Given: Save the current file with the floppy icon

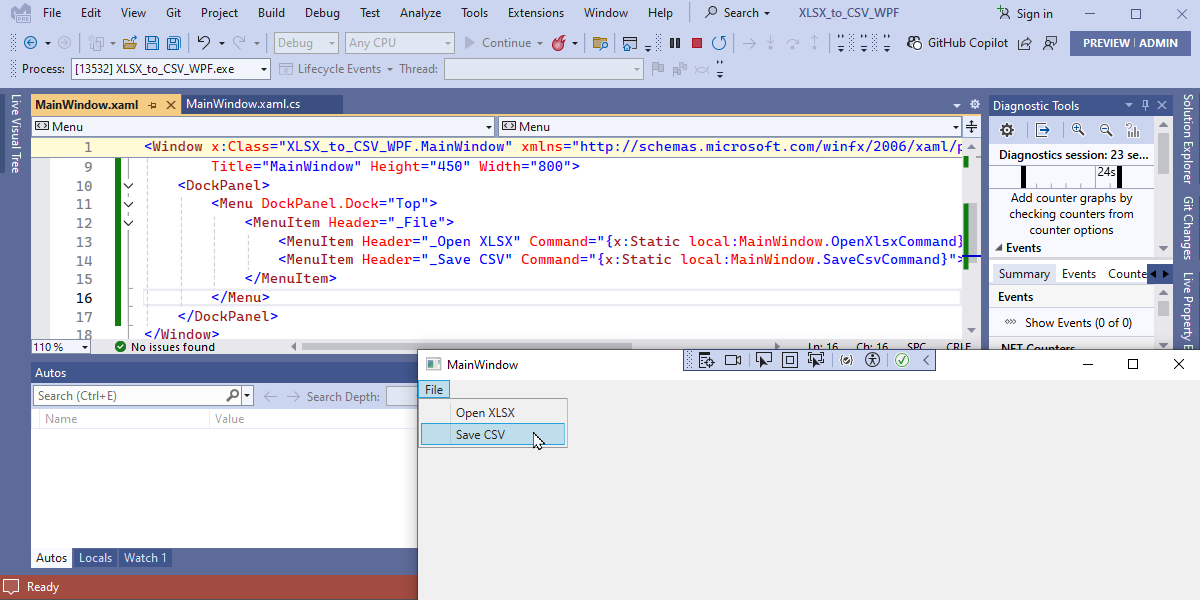Looking at the screenshot, I should [x=152, y=43].
